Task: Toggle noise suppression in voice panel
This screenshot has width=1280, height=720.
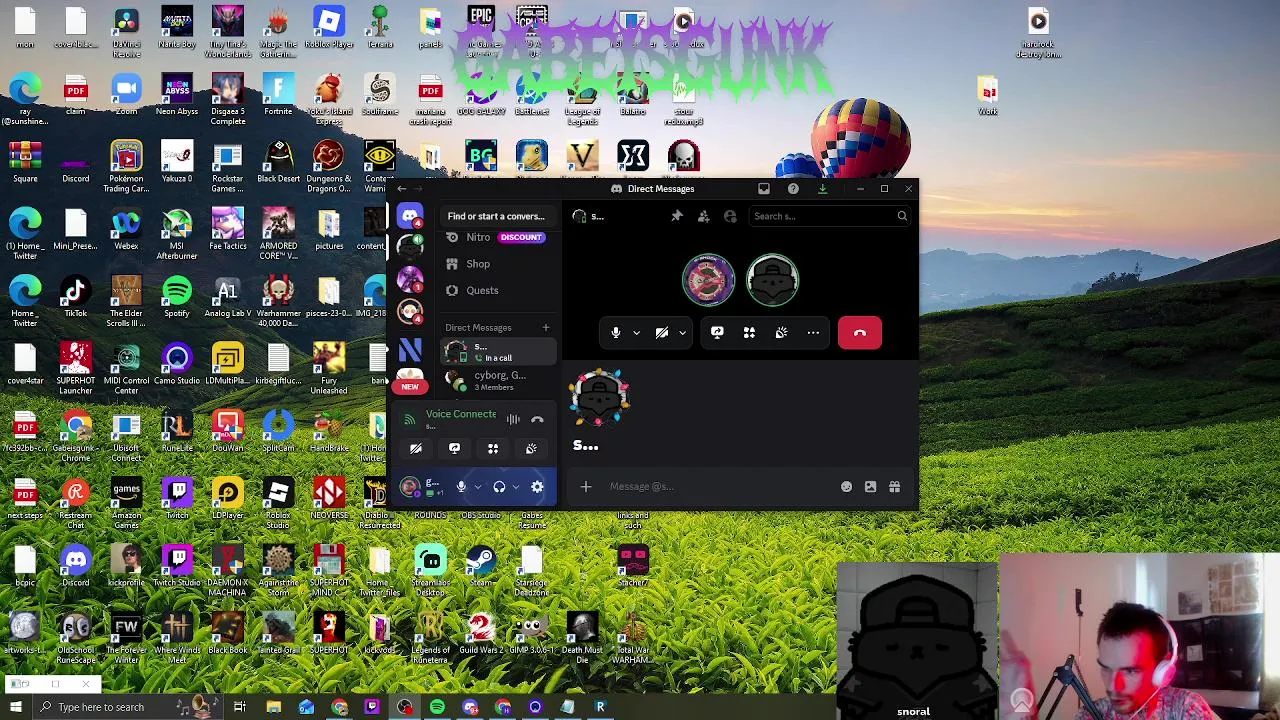Action: [513, 420]
